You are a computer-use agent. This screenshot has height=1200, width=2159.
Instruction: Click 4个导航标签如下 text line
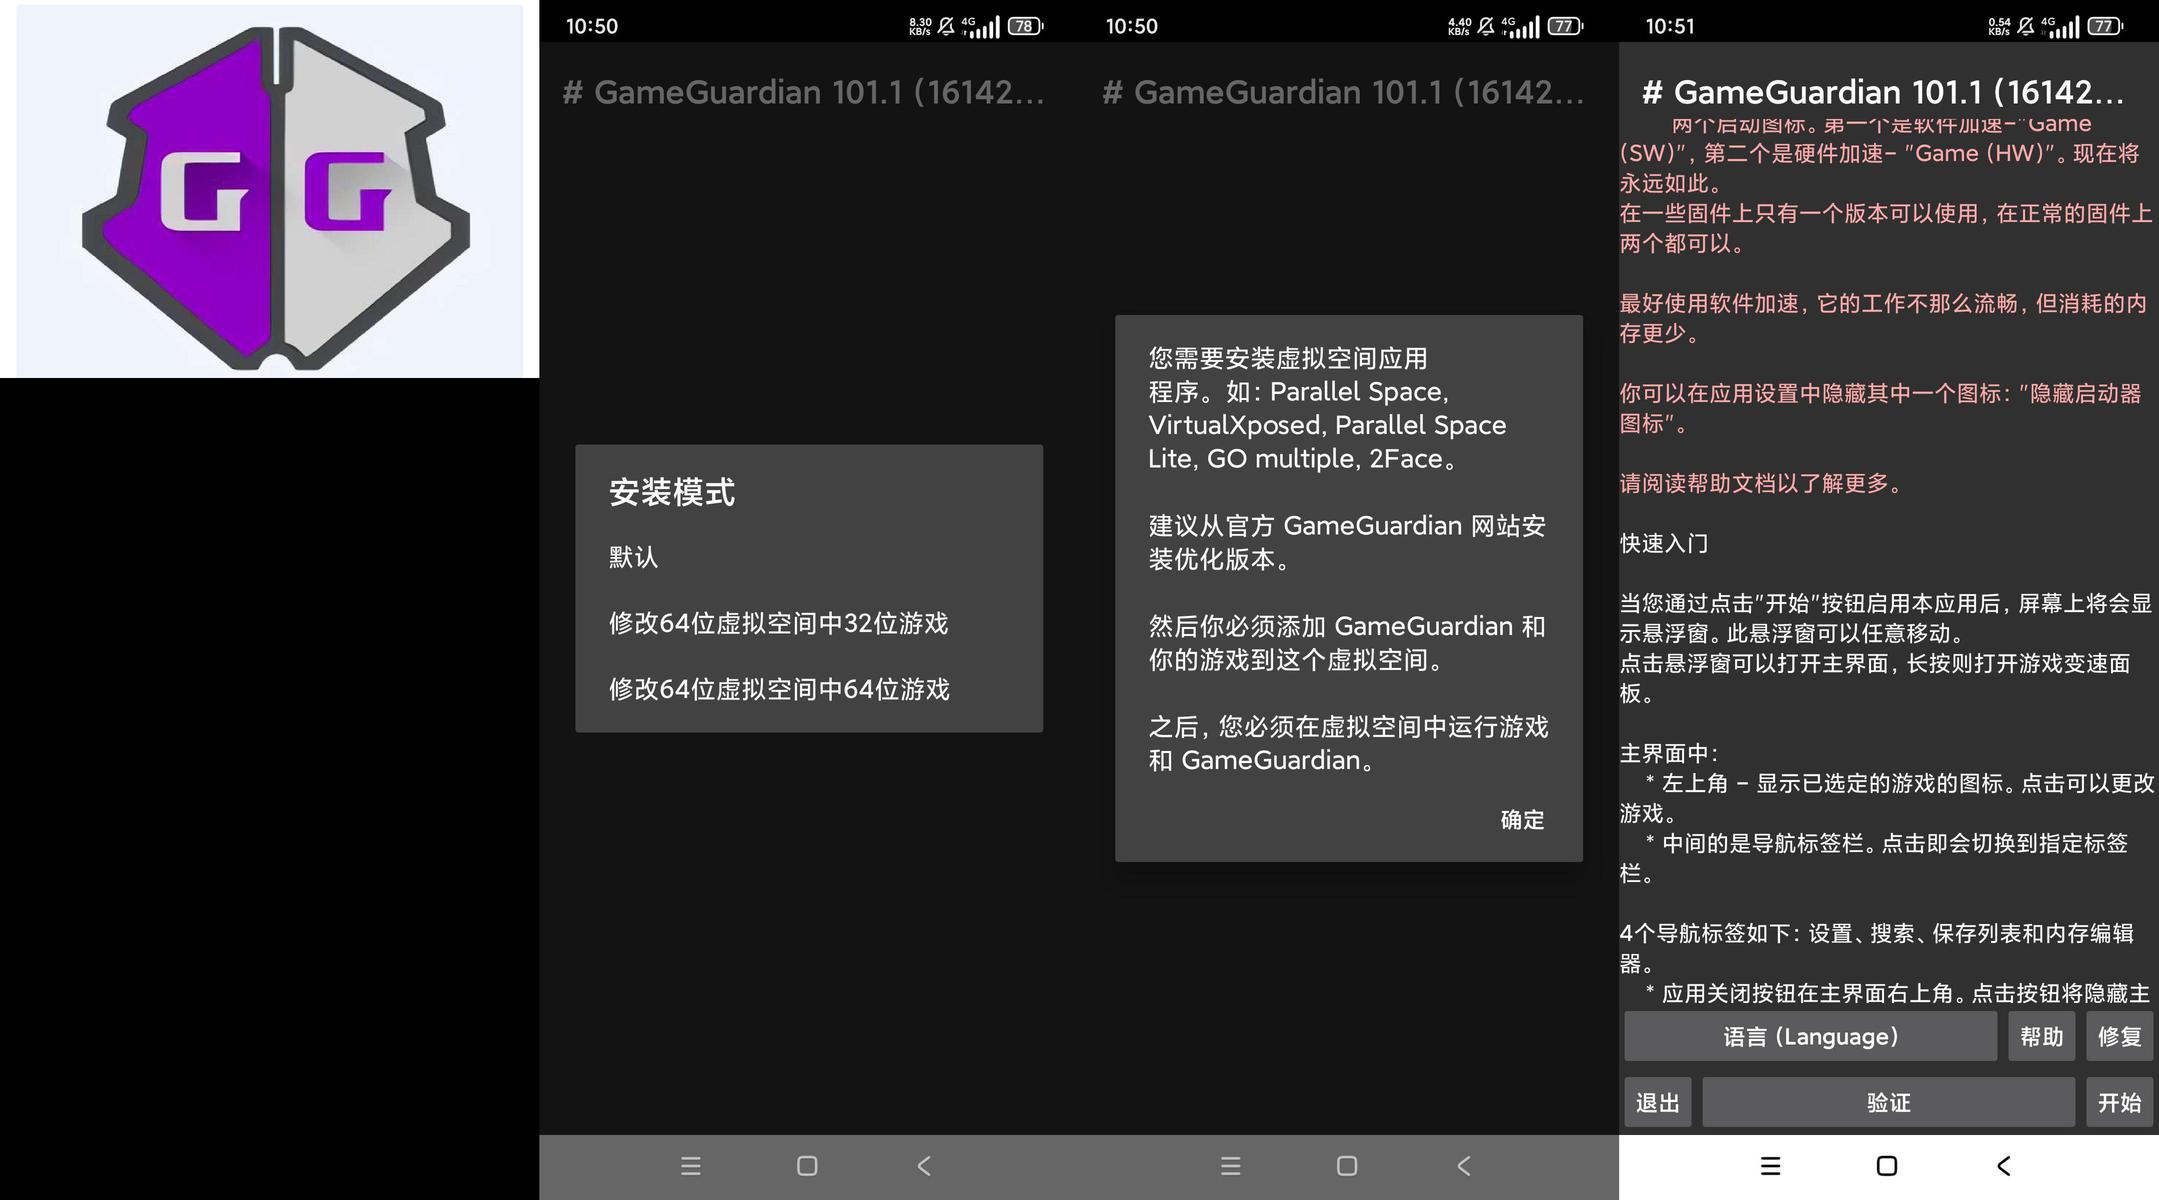click(x=1877, y=948)
